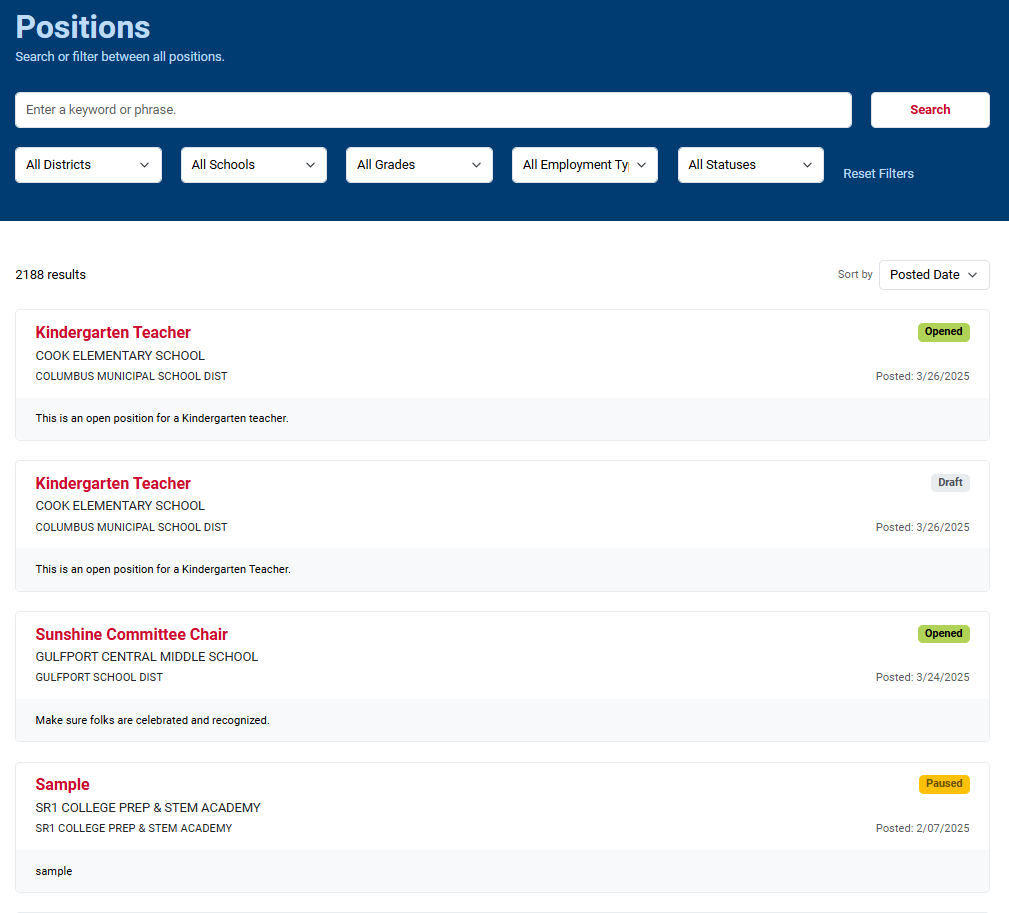Click GULFPORT SCHOOL DIST district name
Image resolution: width=1009 pixels, height=913 pixels.
[99, 677]
